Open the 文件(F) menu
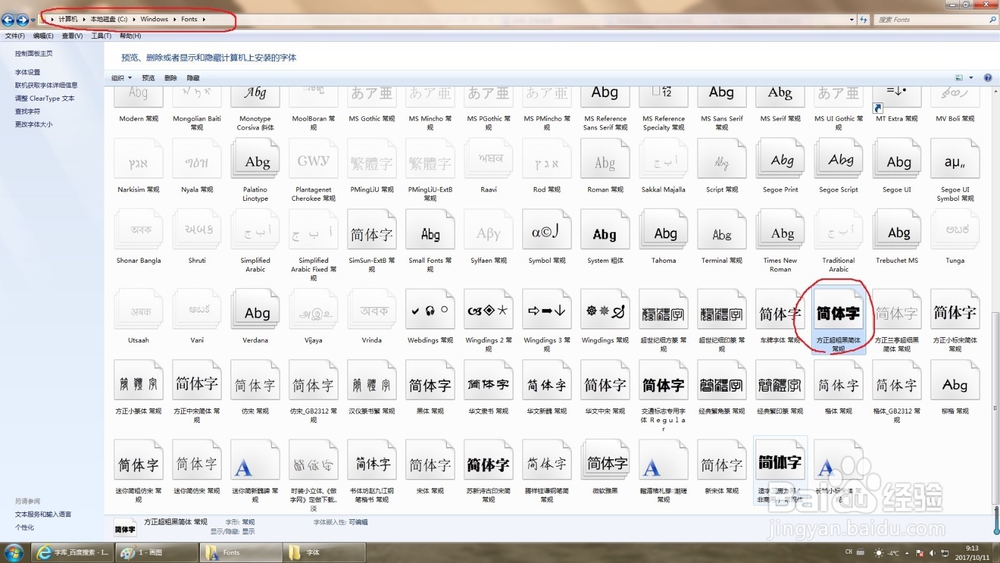The width and height of the screenshot is (1000, 563). (x=15, y=36)
